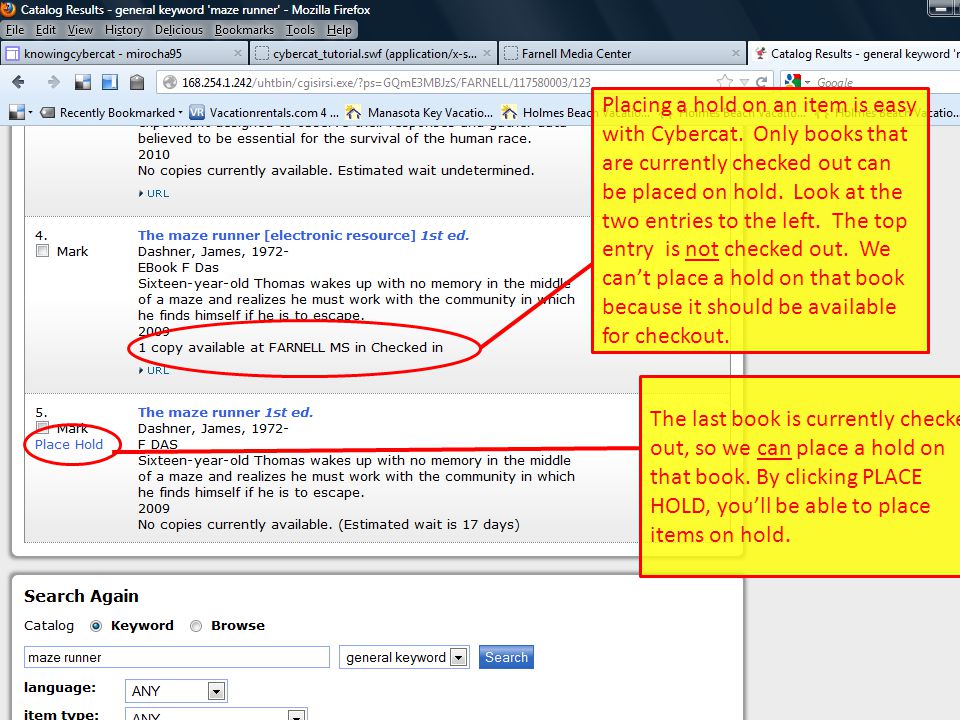Image resolution: width=960 pixels, height=720 pixels.
Task: Reload the page using the refresh icon
Action: pos(761,82)
